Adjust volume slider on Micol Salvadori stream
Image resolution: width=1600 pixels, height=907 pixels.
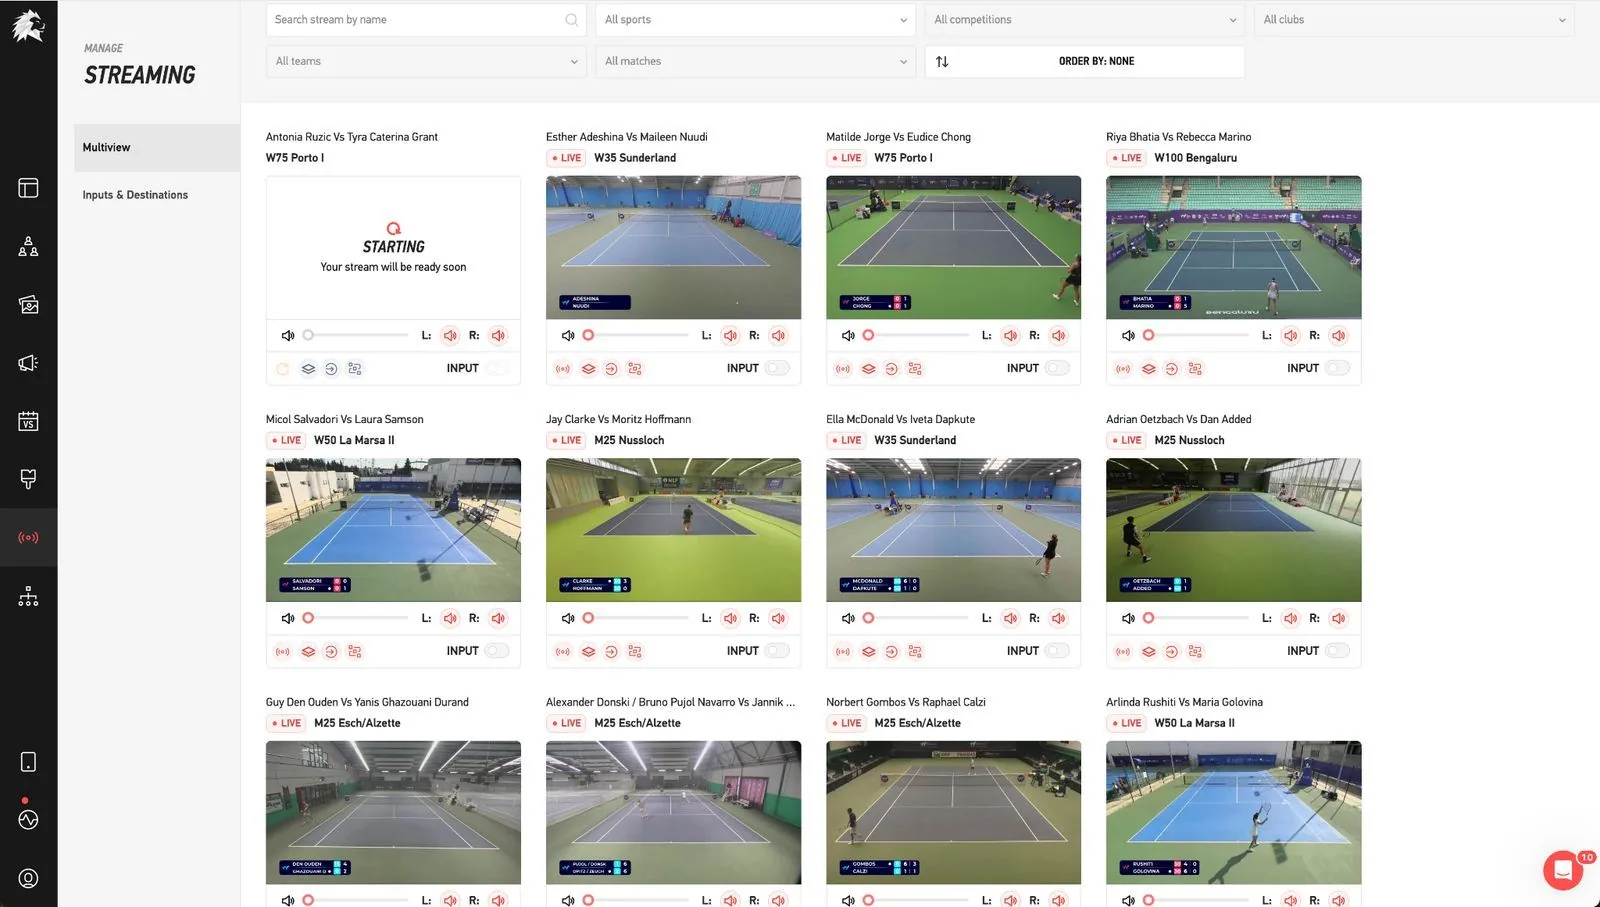click(357, 618)
